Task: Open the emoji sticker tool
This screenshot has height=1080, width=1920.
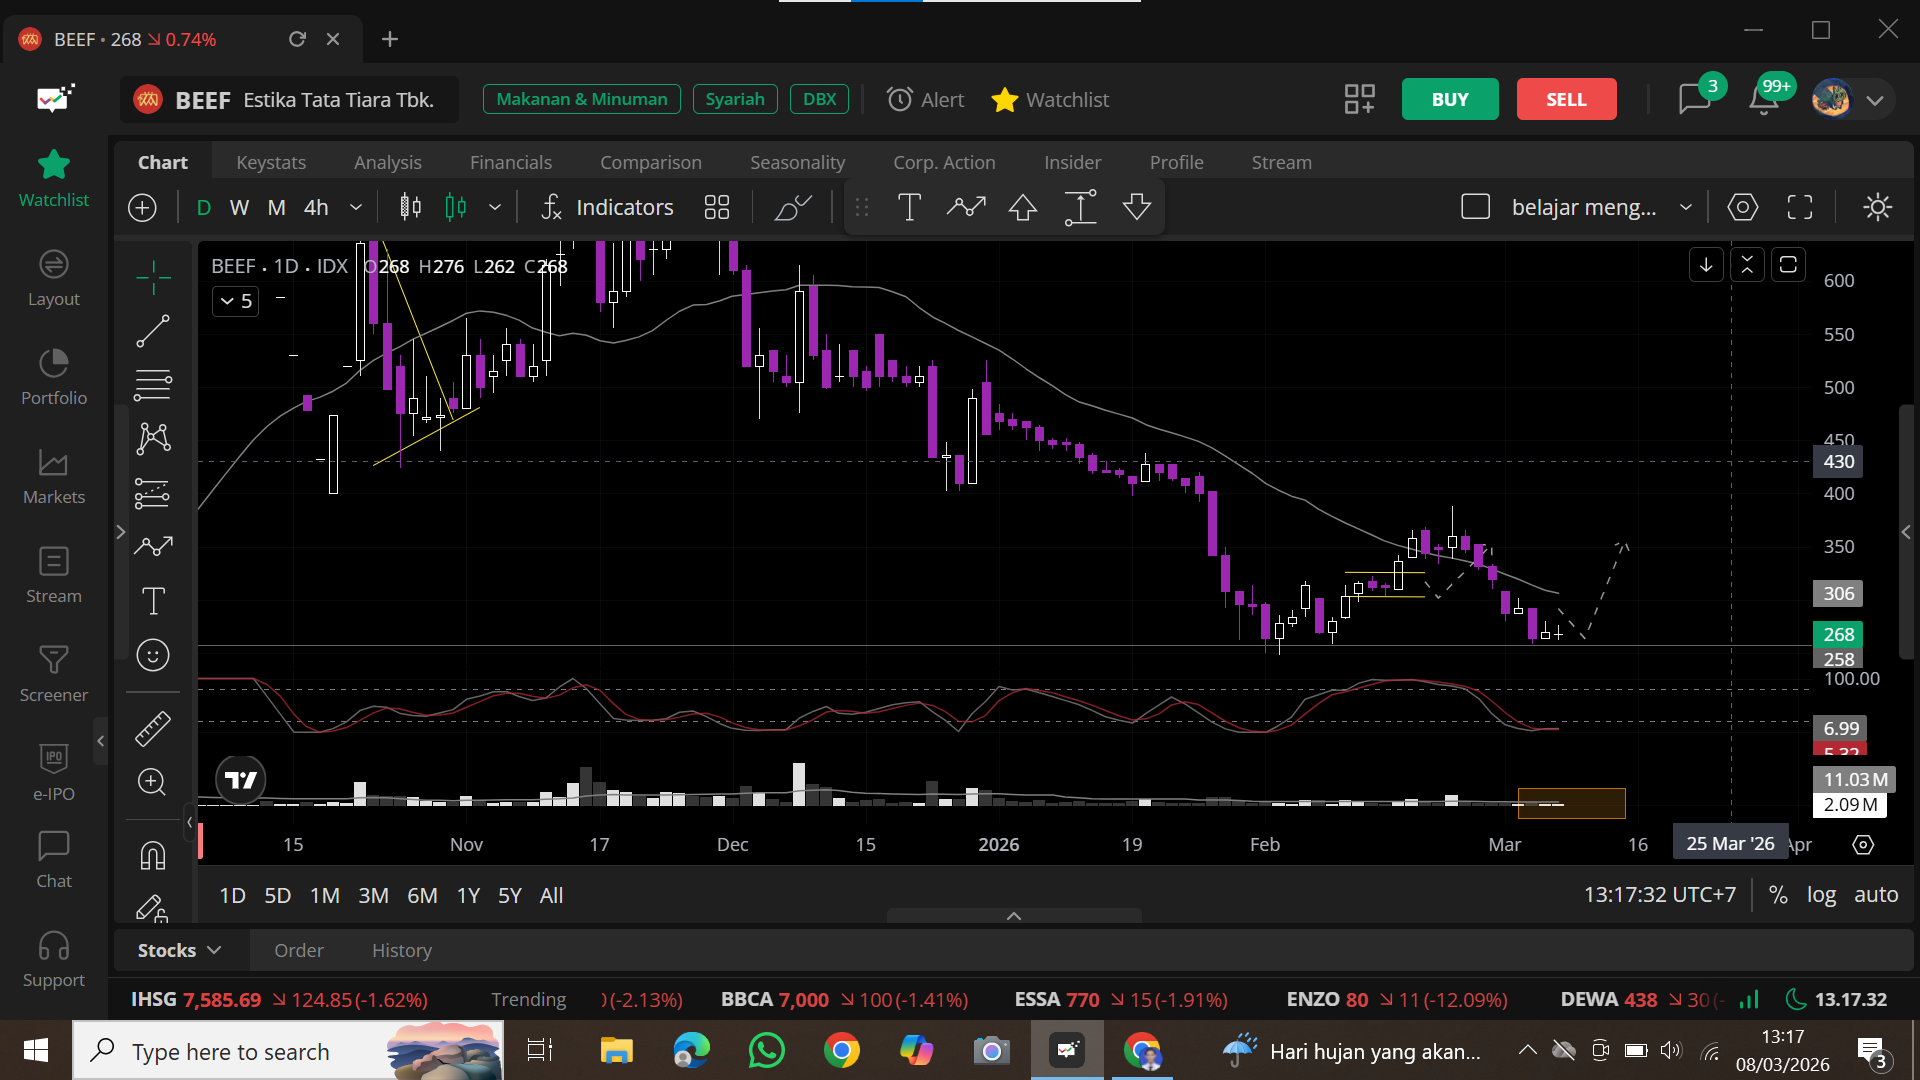Action: coord(153,655)
